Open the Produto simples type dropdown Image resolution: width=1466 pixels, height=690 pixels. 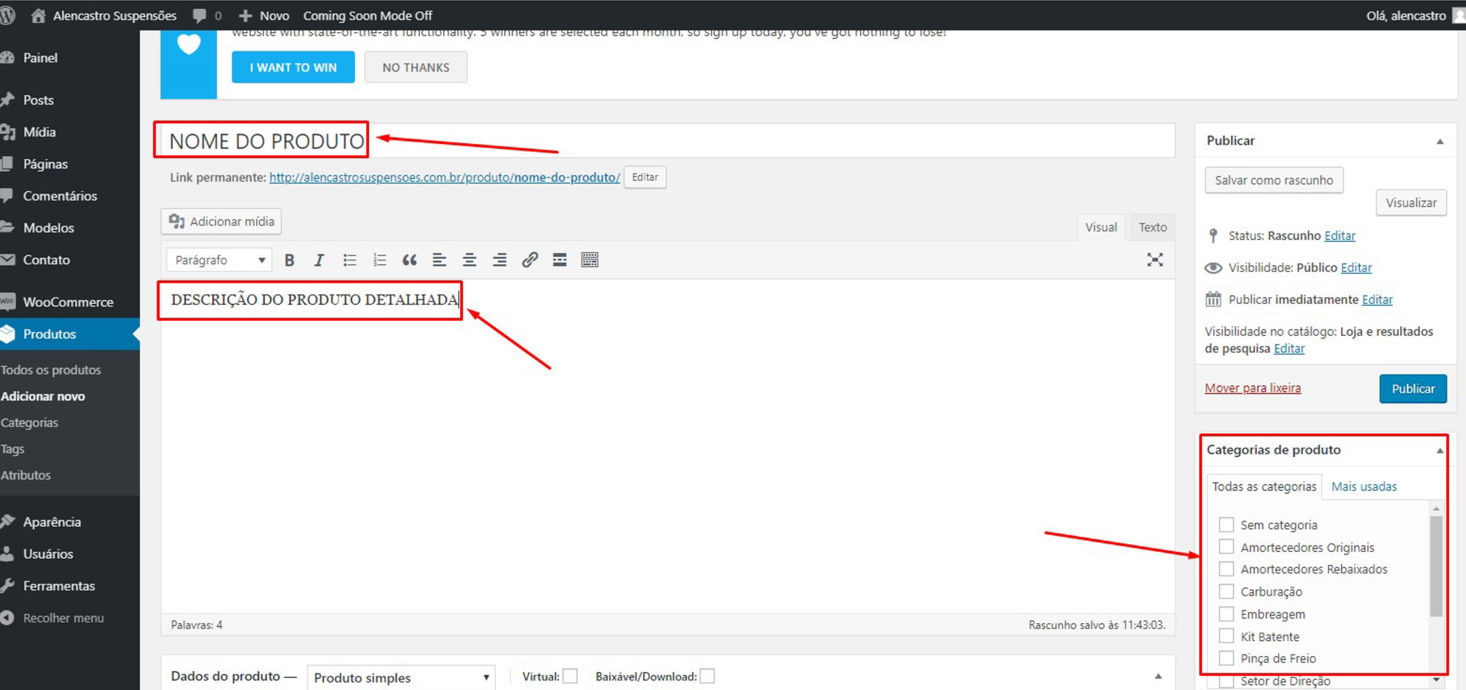point(401,678)
